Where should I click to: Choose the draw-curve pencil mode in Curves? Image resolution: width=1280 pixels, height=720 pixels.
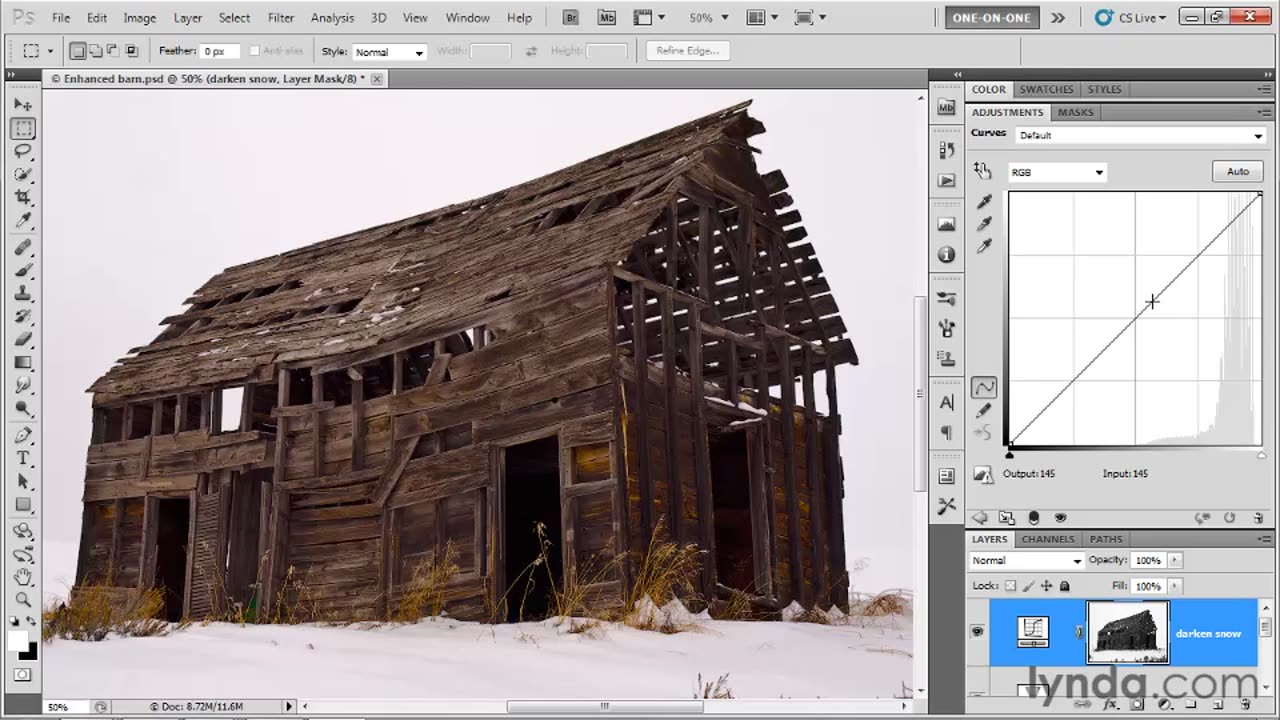984,410
